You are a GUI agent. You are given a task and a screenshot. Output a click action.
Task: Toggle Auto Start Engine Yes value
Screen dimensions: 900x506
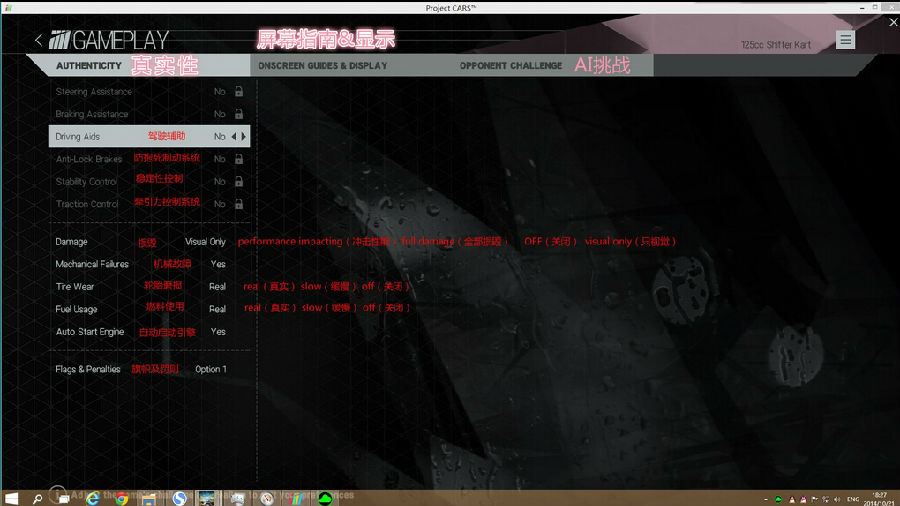click(218, 332)
